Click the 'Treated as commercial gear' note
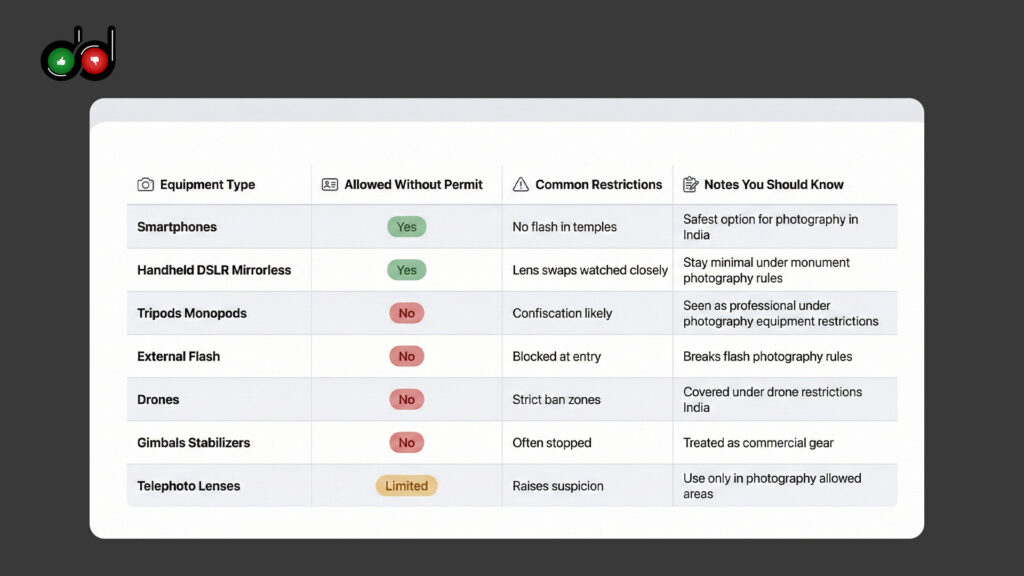The width and height of the screenshot is (1024, 576). point(758,443)
